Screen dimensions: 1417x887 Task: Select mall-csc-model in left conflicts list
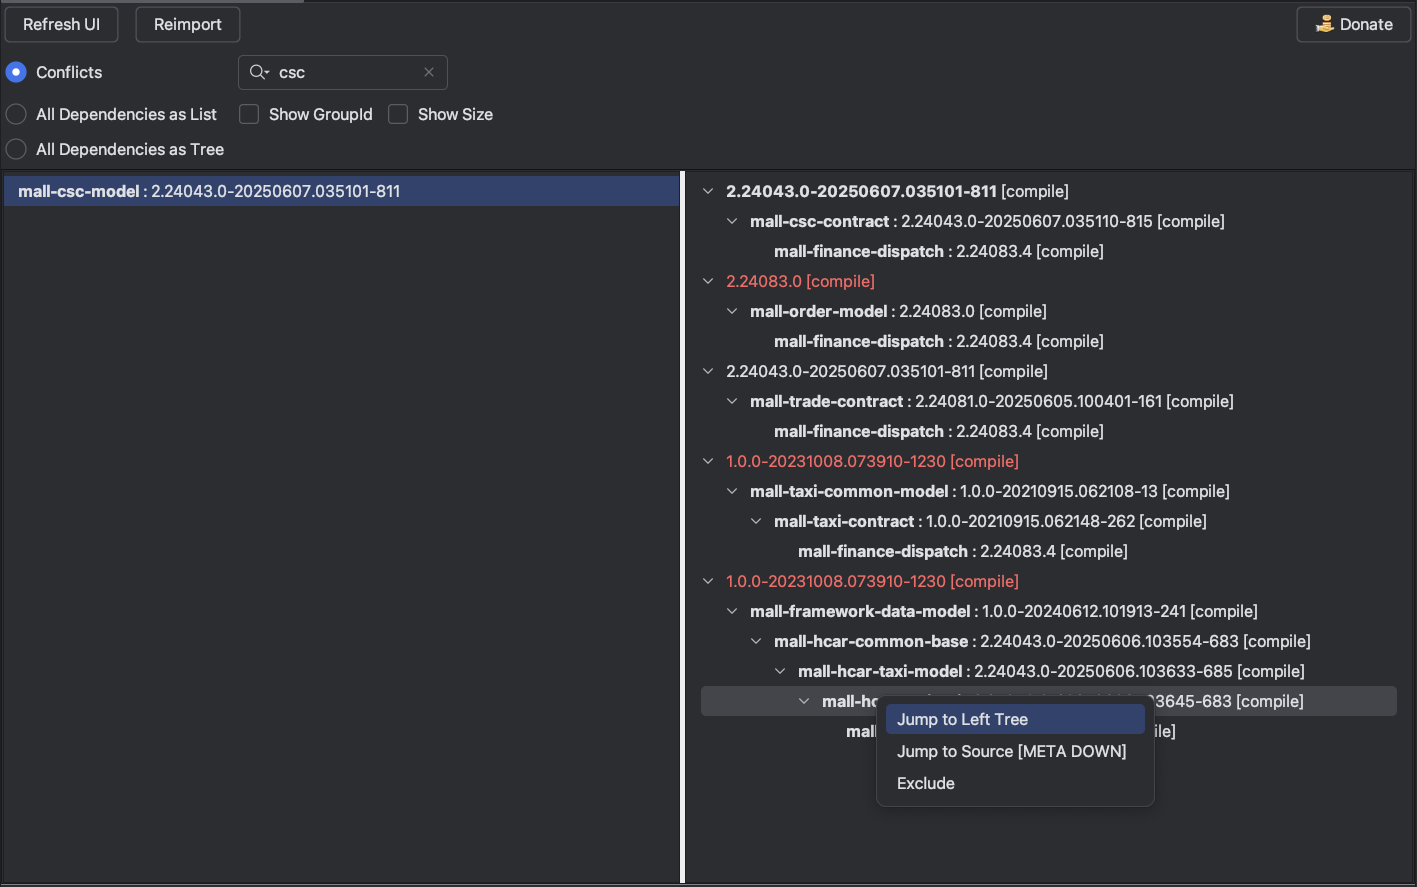(x=209, y=191)
